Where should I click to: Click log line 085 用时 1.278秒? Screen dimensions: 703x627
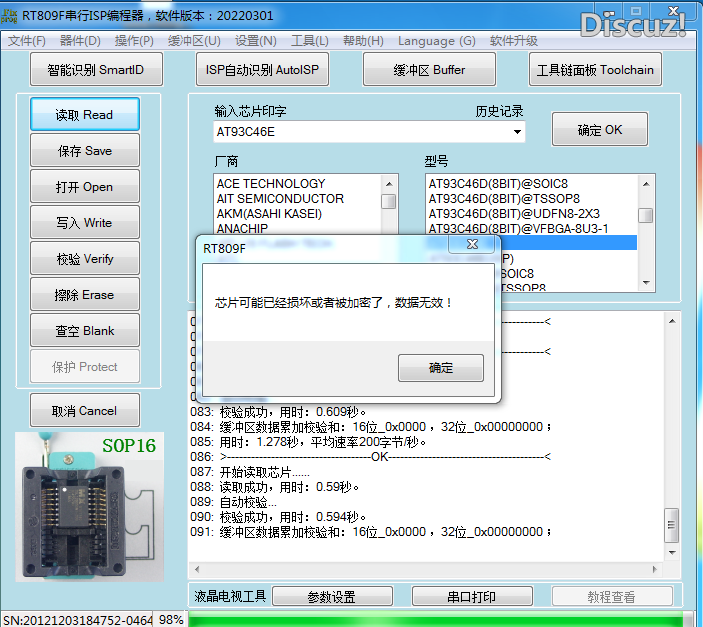coord(308,442)
